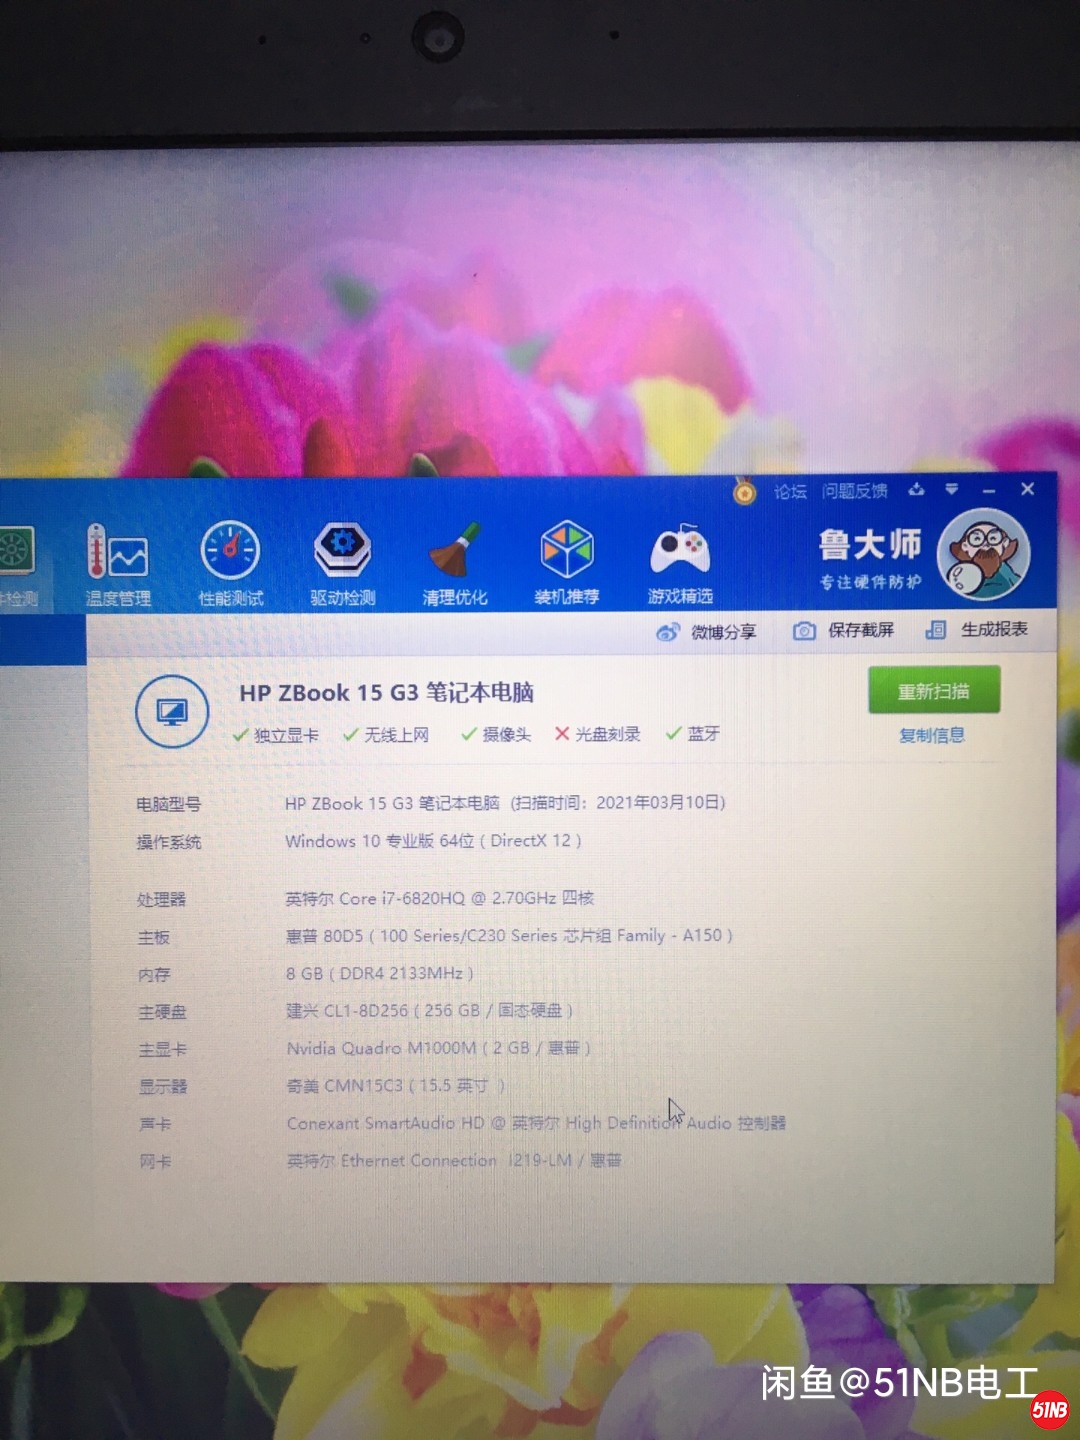Viewport: 1080px width, 1440px height.
Task: Click the 摄像头 feature indicator
Action: tap(496, 734)
